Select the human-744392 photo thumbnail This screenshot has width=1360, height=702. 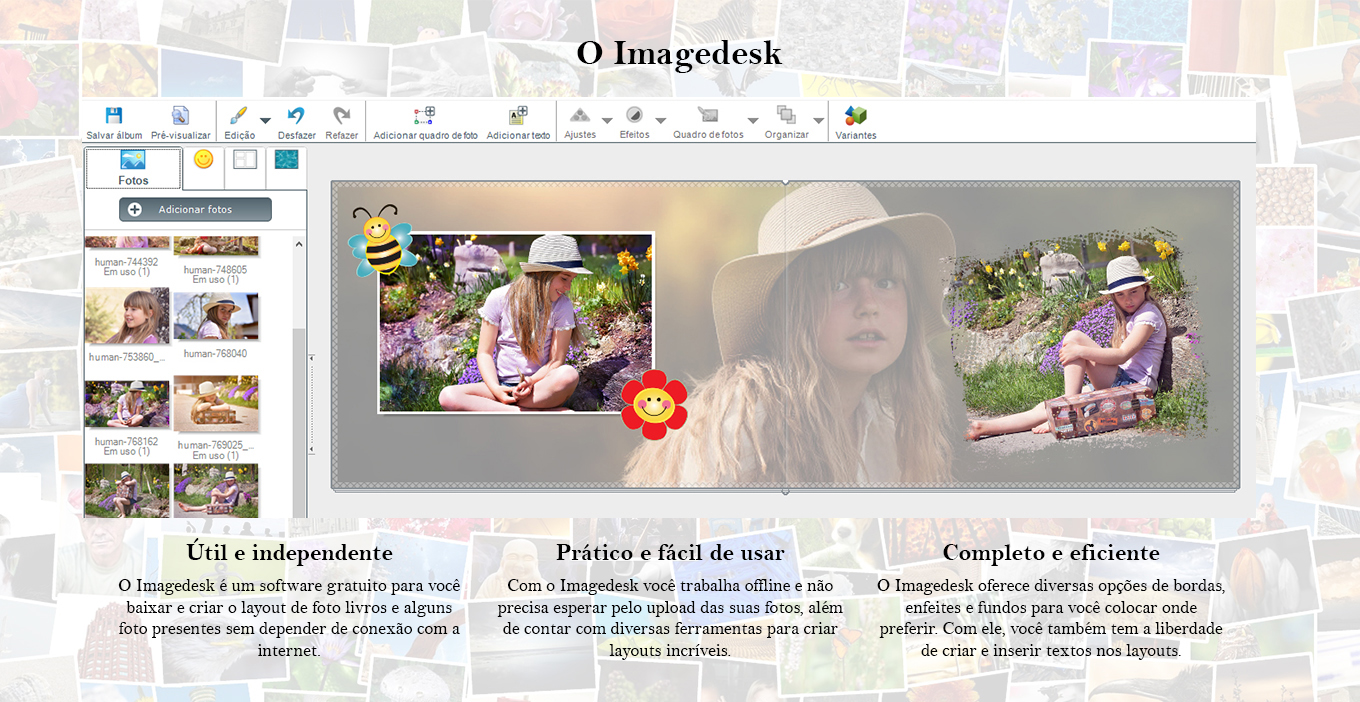point(127,243)
